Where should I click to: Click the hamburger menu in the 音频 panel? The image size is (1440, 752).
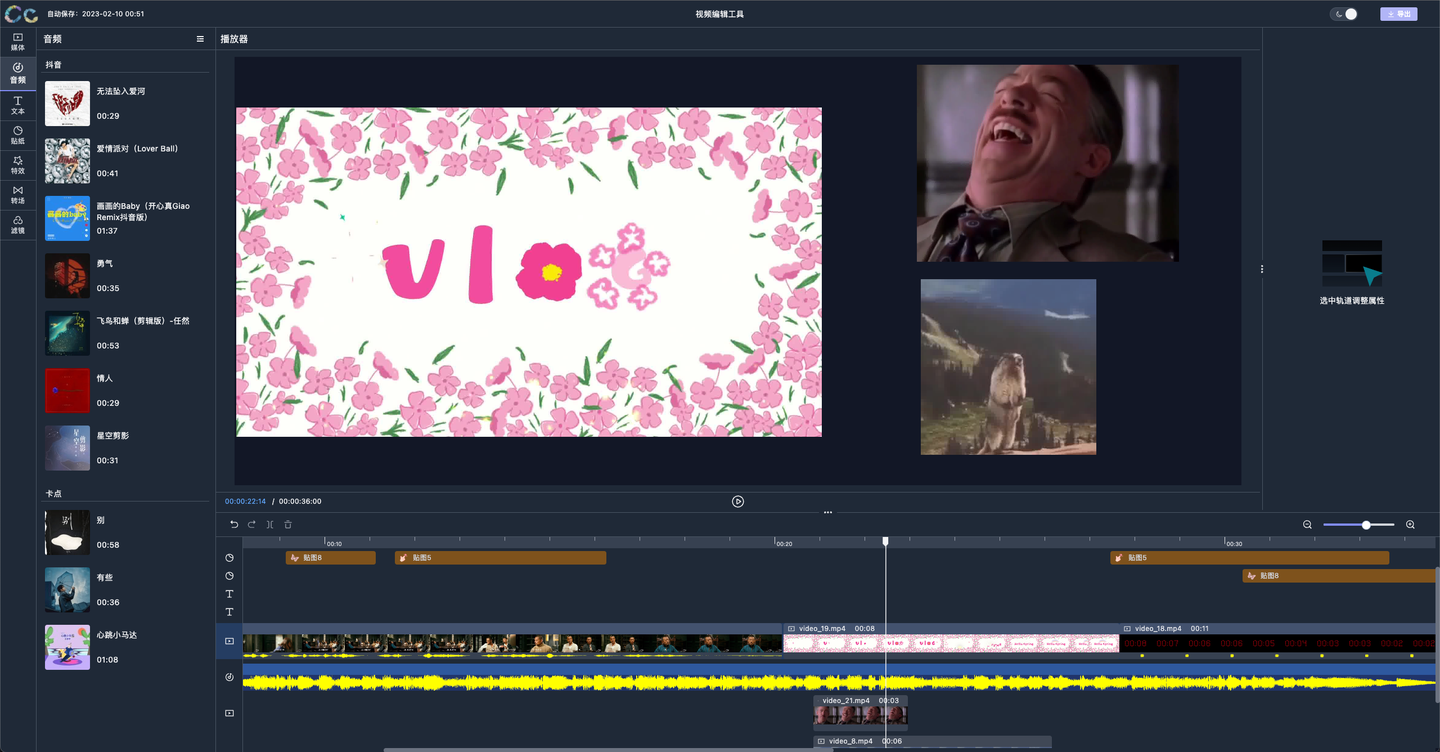pos(199,38)
